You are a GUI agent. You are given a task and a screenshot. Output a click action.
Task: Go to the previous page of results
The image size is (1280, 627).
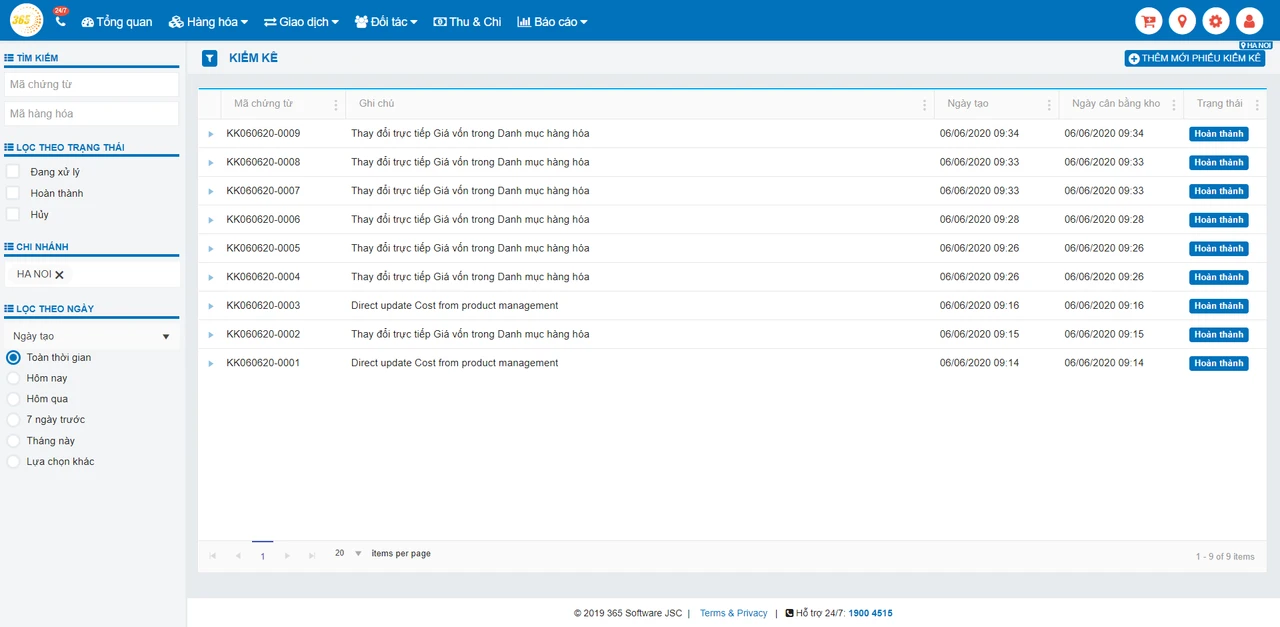237,555
